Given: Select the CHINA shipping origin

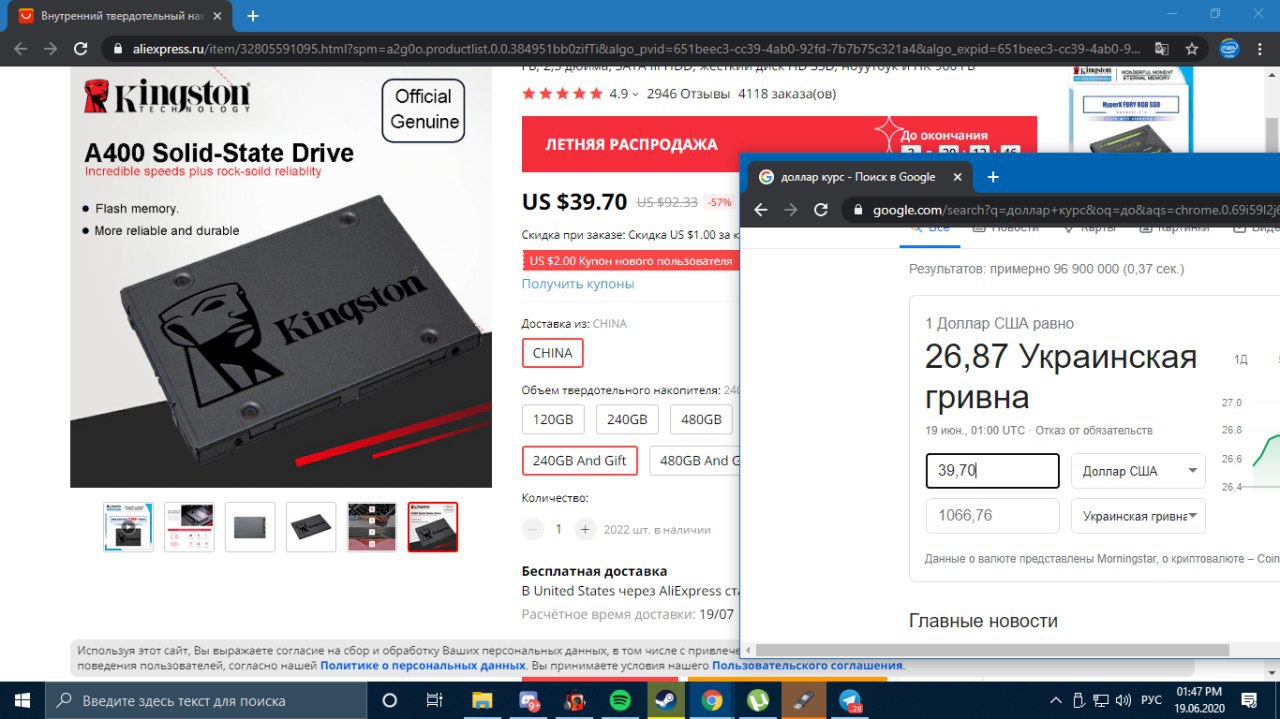Looking at the screenshot, I should (x=552, y=353).
